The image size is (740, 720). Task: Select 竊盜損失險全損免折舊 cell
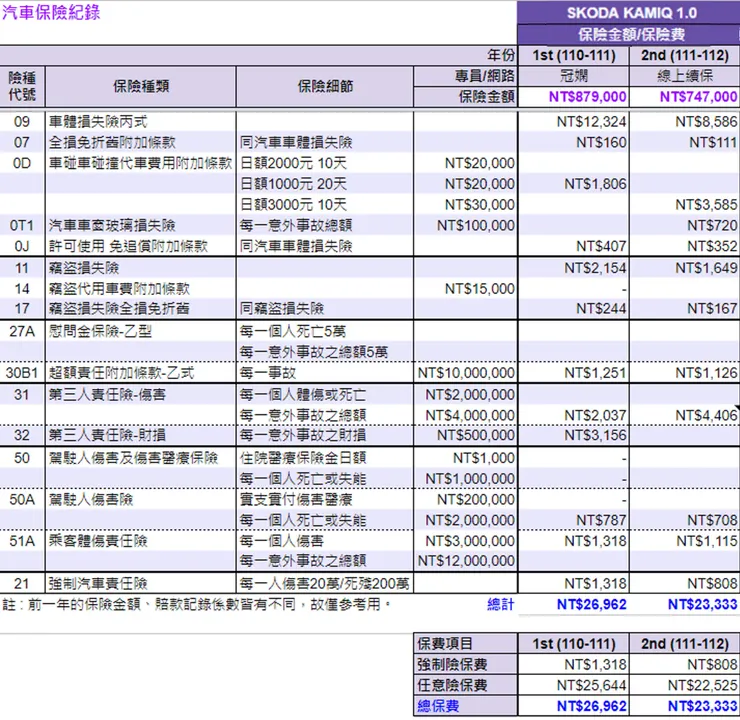(x=141, y=309)
